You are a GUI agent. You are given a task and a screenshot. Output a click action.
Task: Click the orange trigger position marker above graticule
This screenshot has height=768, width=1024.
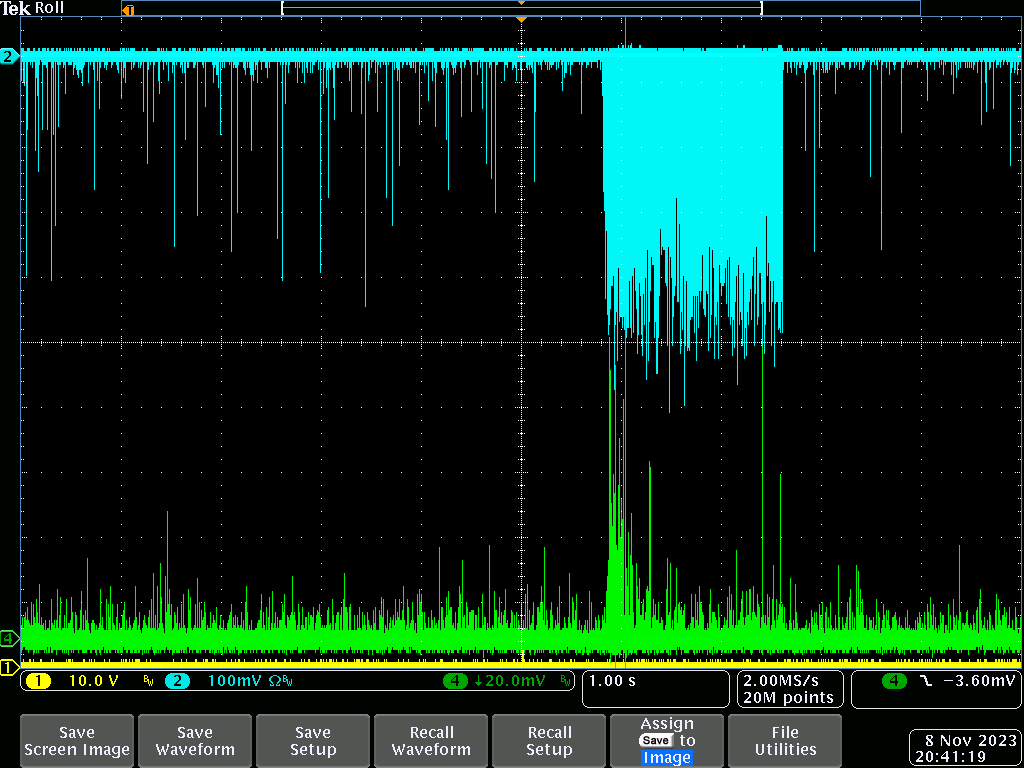[x=520, y=20]
